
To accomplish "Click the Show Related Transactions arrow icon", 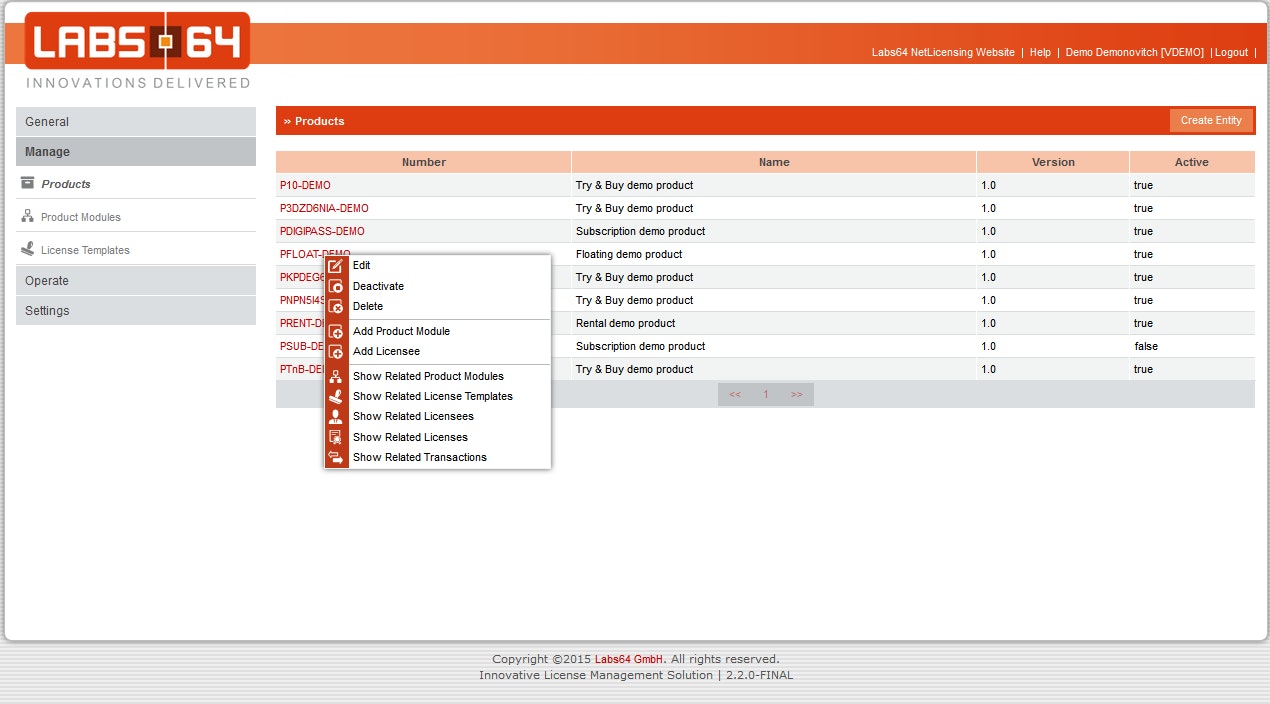I will [336, 457].
